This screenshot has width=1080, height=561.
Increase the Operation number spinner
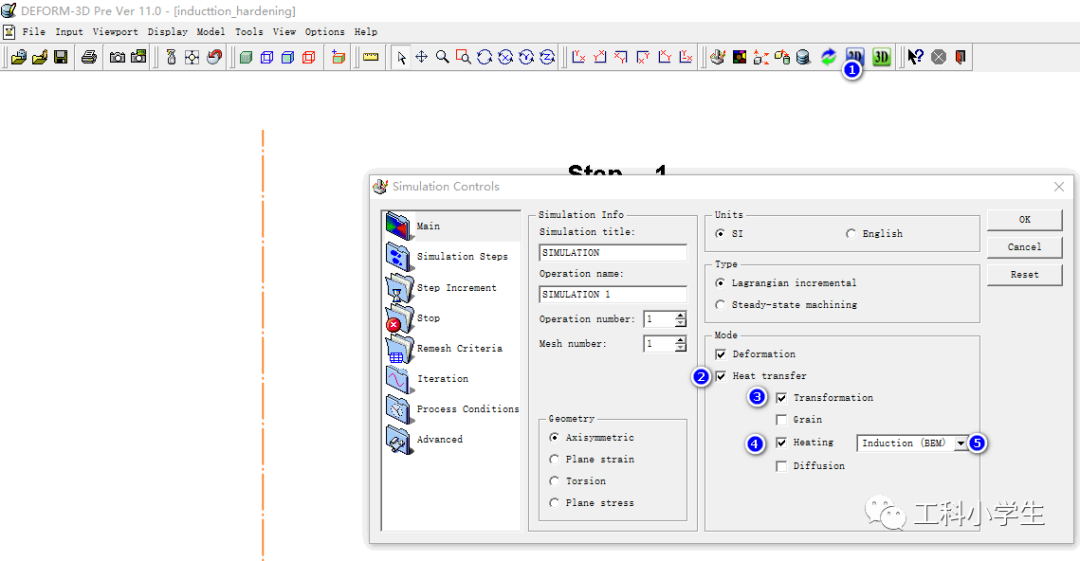(681, 315)
